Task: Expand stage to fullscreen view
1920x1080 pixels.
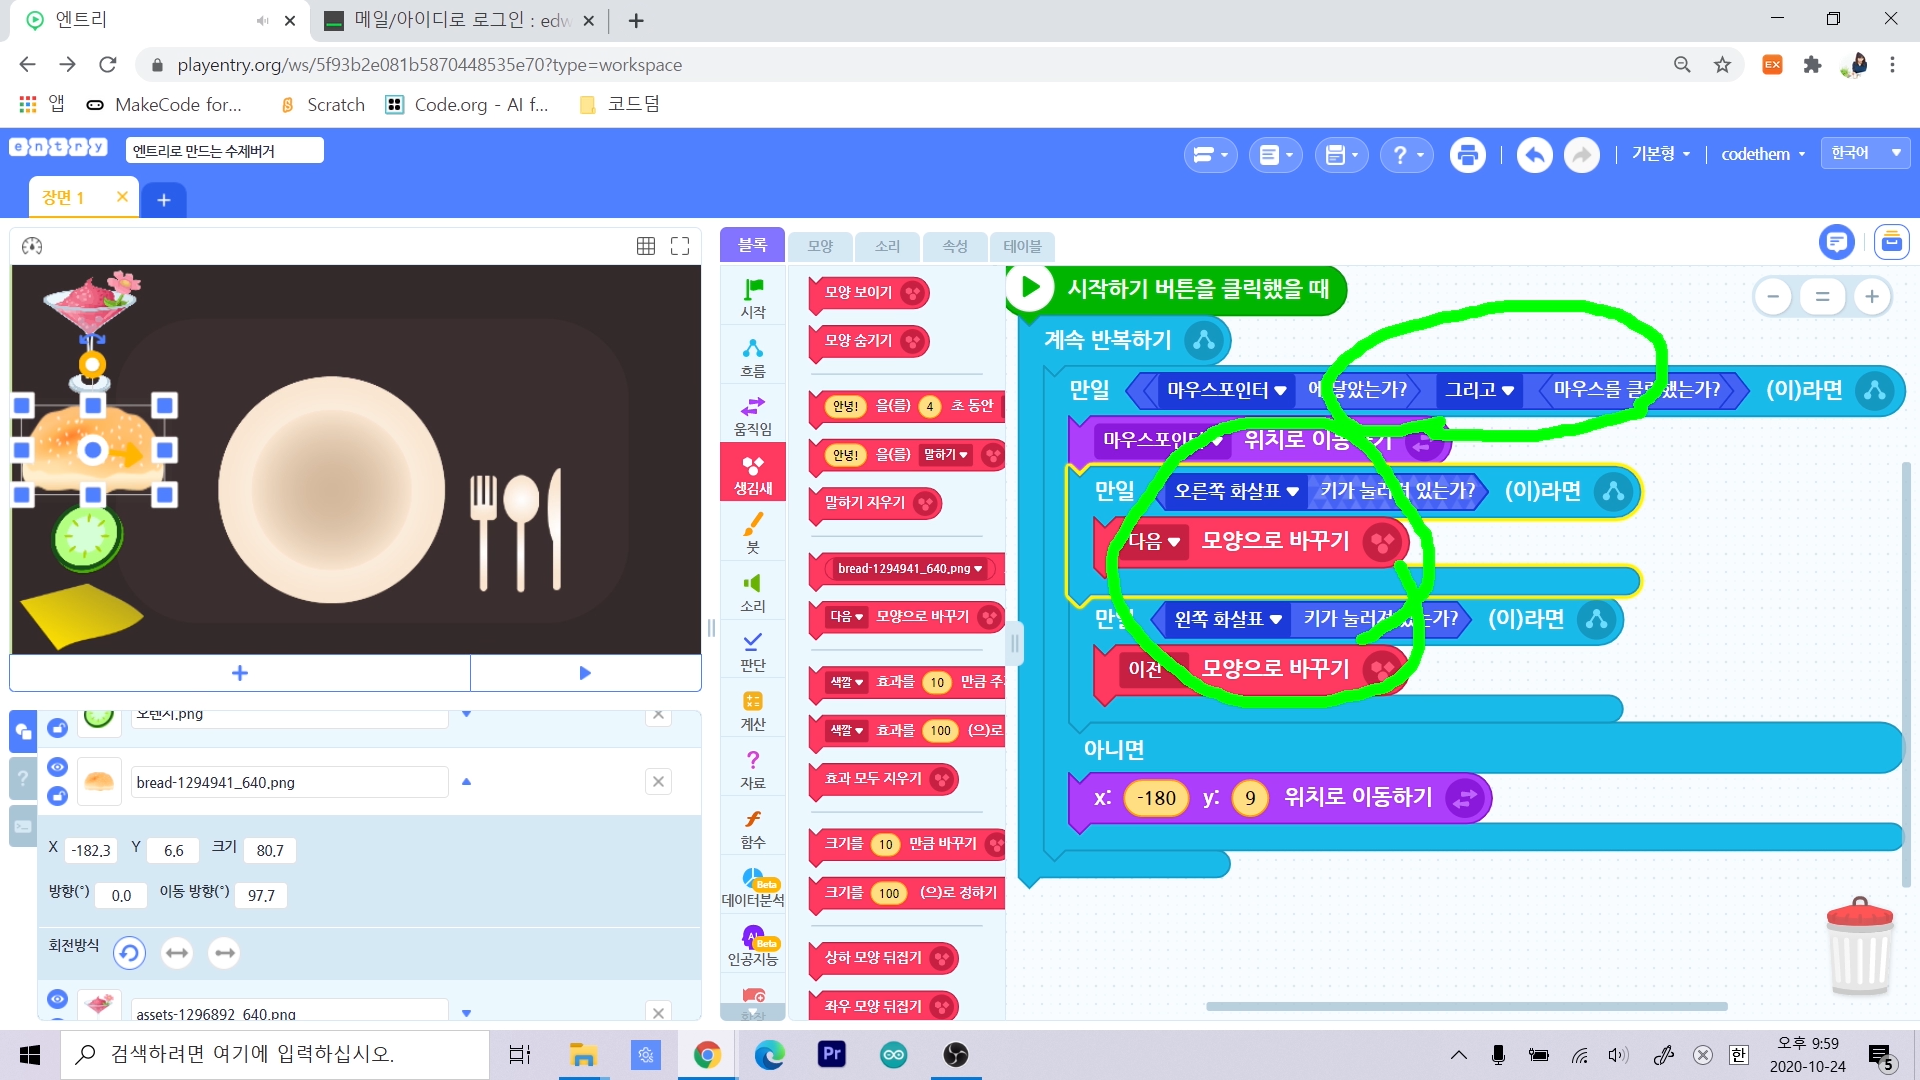Action: coord(680,246)
